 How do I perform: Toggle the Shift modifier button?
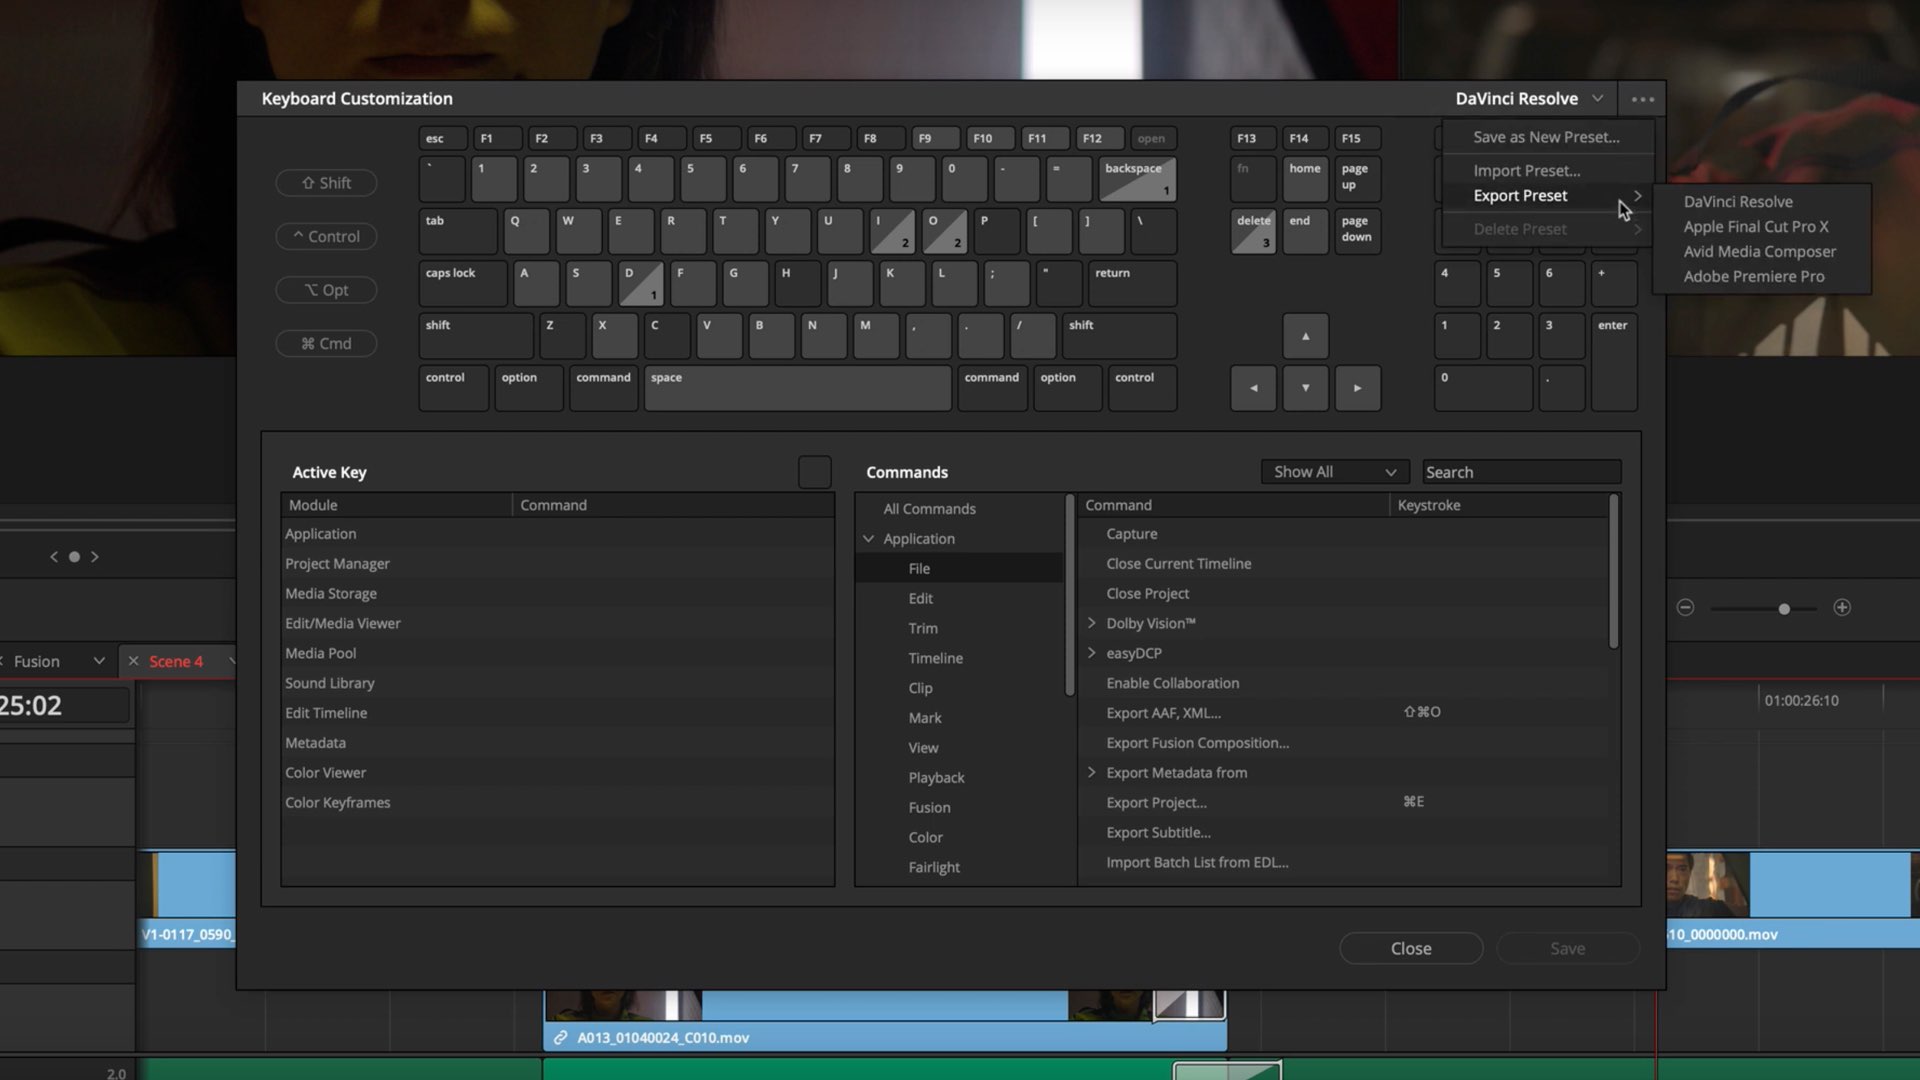pyautogui.click(x=326, y=183)
